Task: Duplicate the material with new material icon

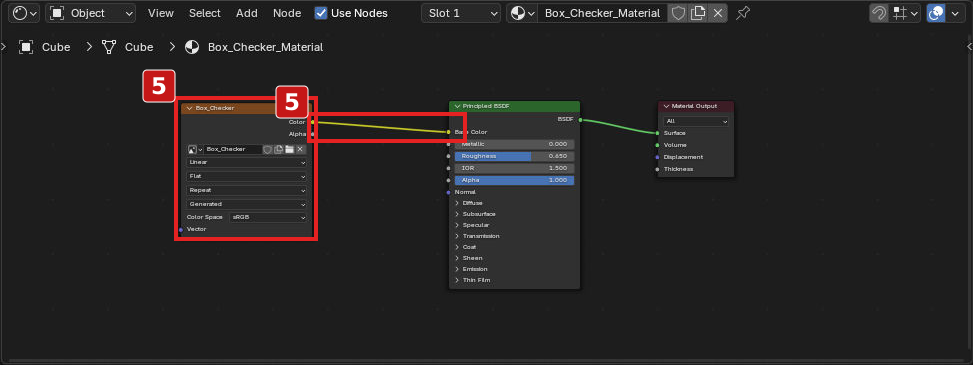Action: pos(698,13)
